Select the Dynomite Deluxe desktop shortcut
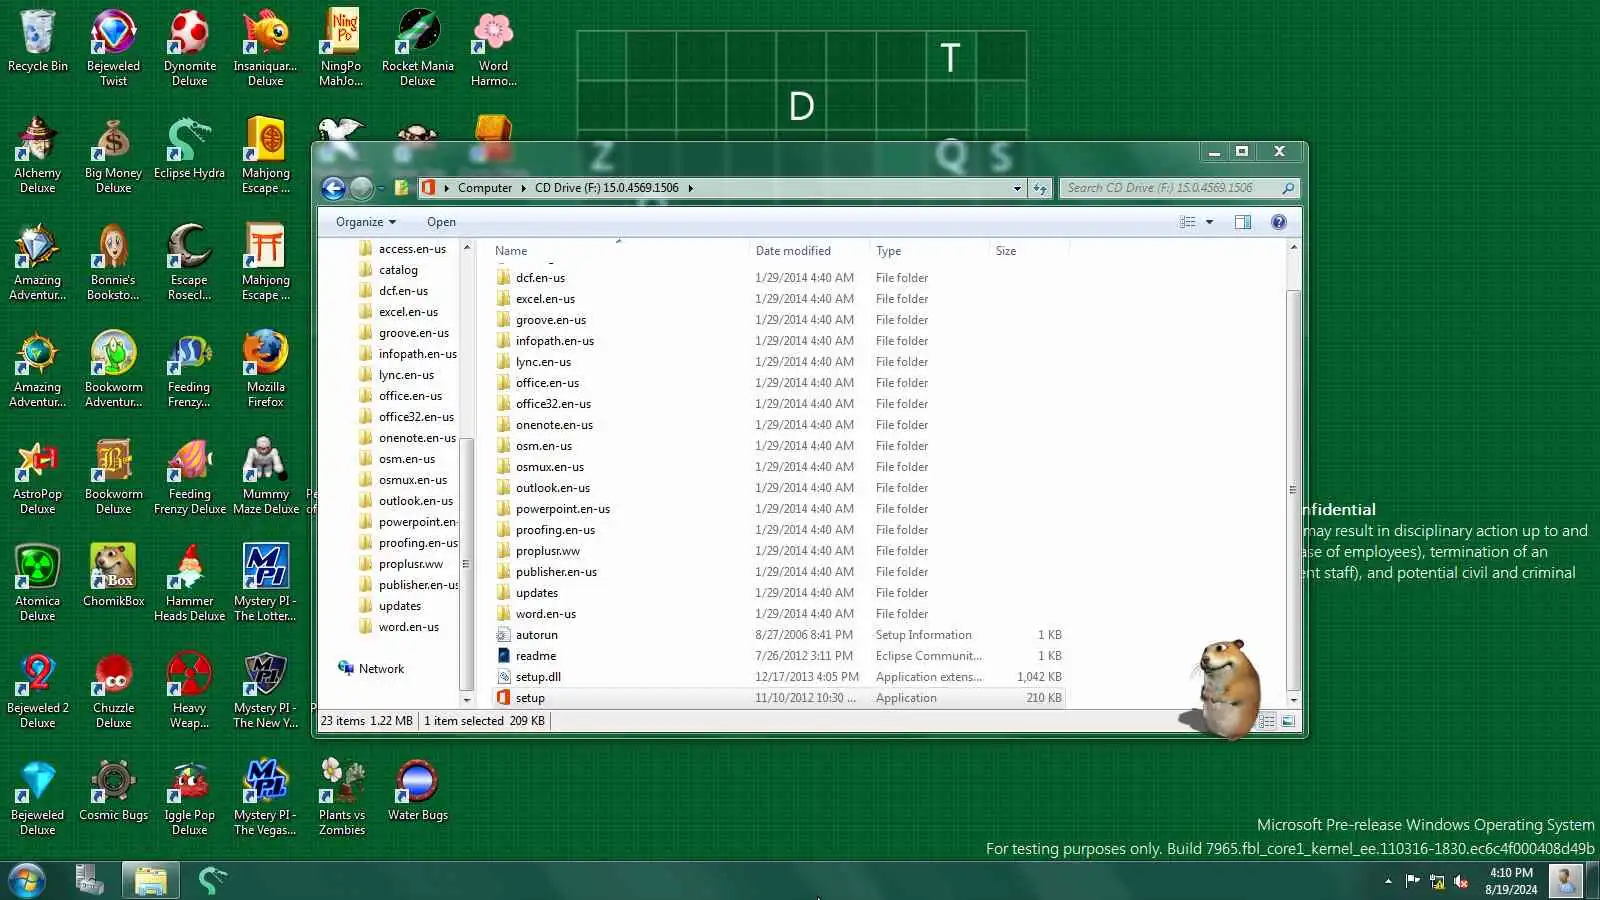 189,48
